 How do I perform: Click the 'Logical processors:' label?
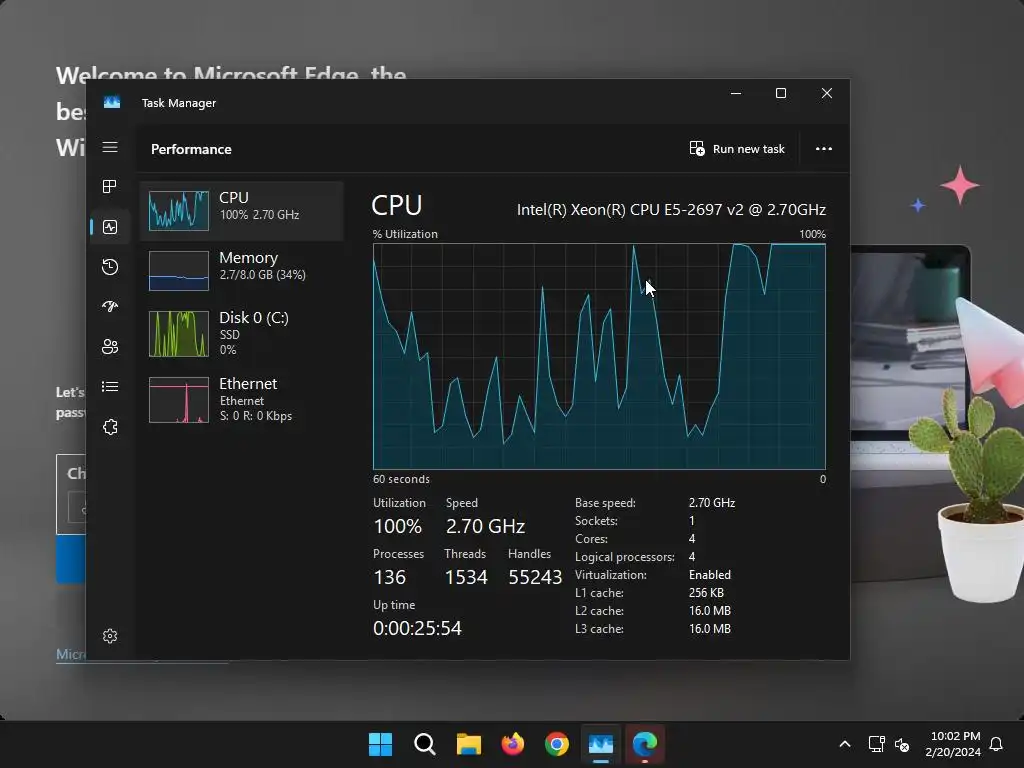pyautogui.click(x=624, y=557)
